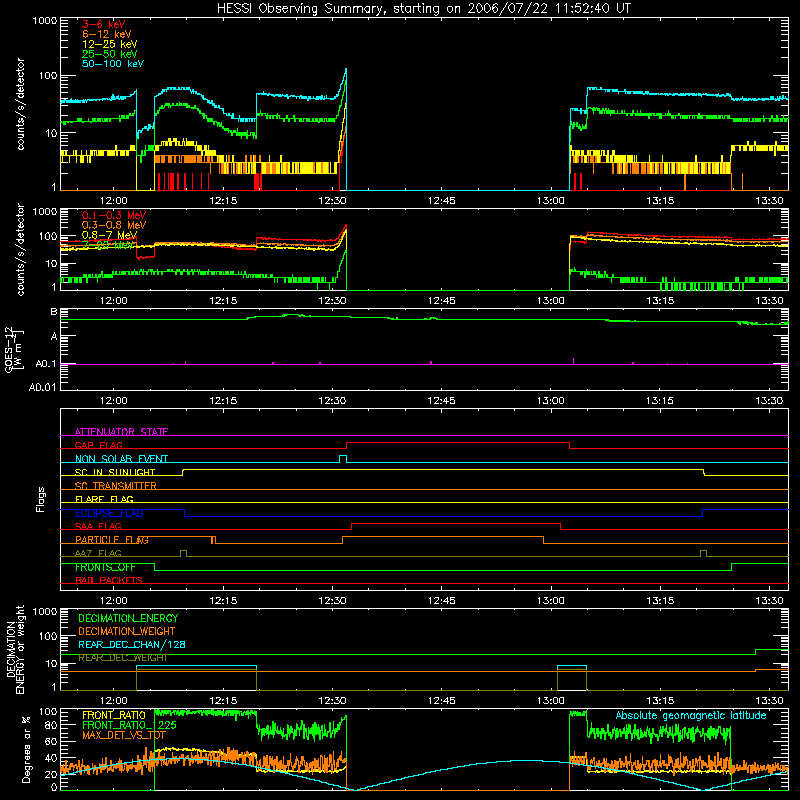Select the MAX_DET_VS_TOT legend label

pos(124,735)
